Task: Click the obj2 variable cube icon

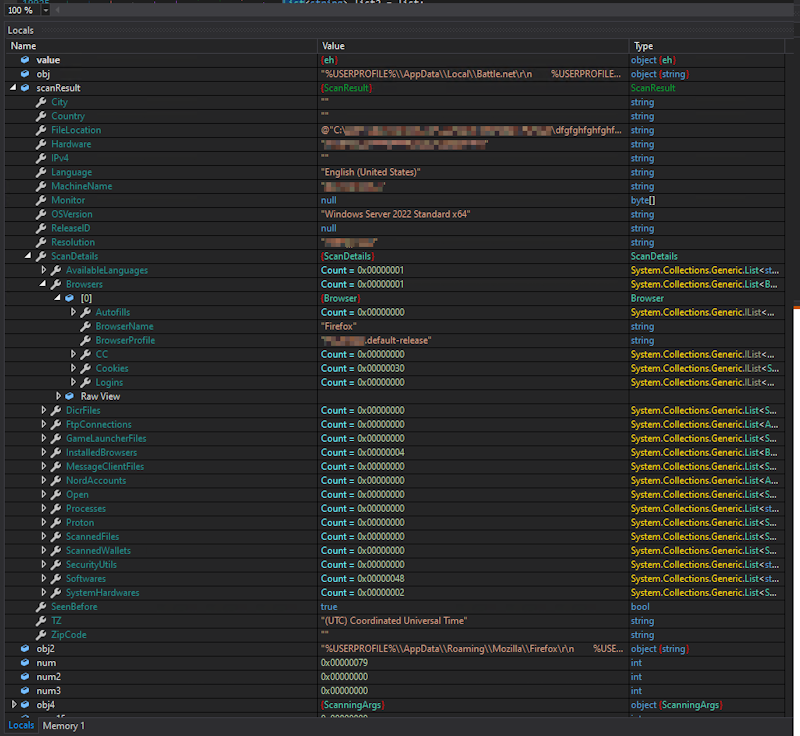Action: coord(25,649)
